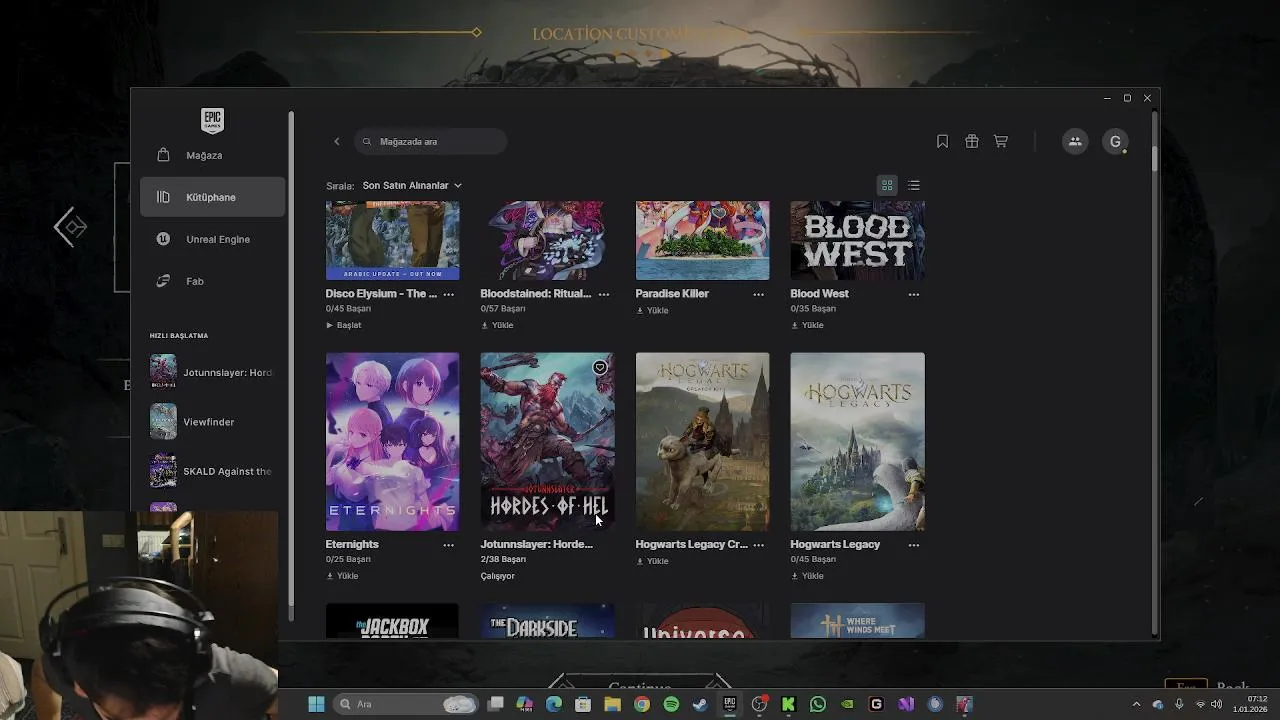
Task: Open the shopping cart
Action: (x=1000, y=142)
